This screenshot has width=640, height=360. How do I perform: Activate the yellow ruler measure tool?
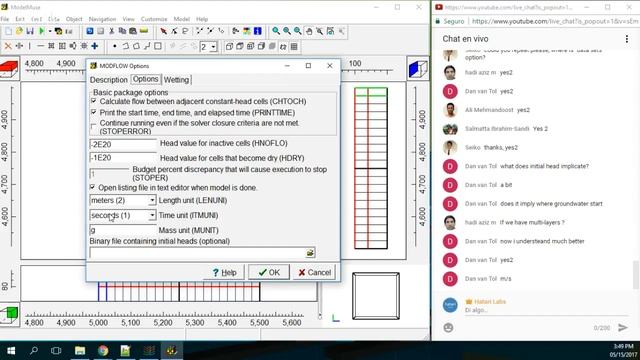tap(144, 31)
